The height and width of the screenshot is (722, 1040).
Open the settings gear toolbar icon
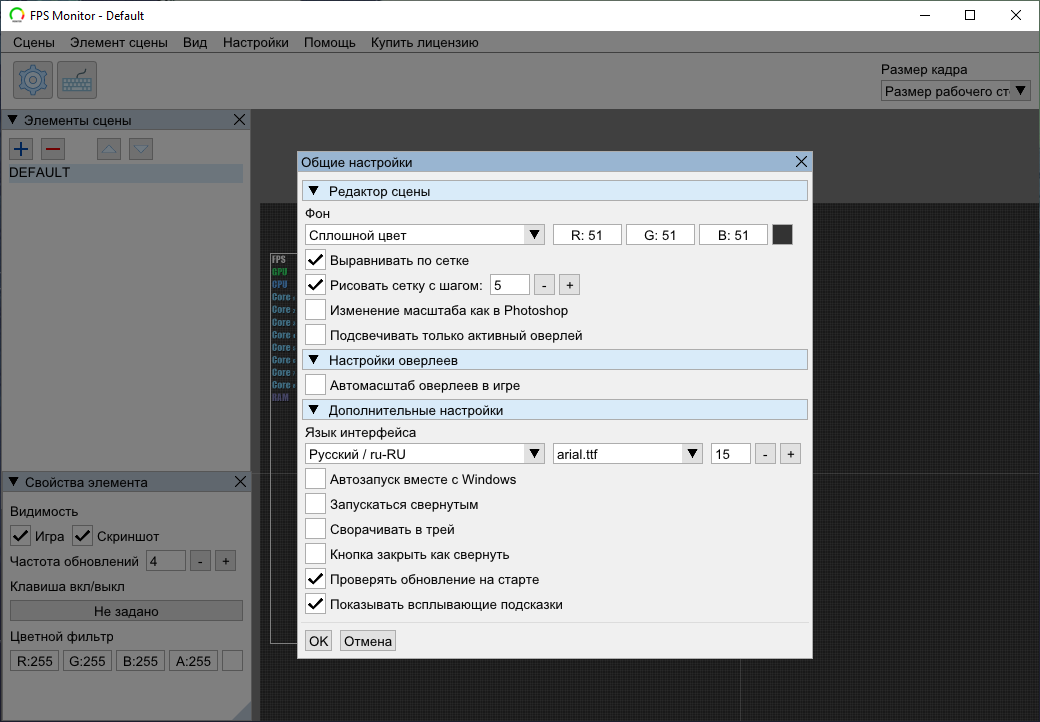[33, 80]
